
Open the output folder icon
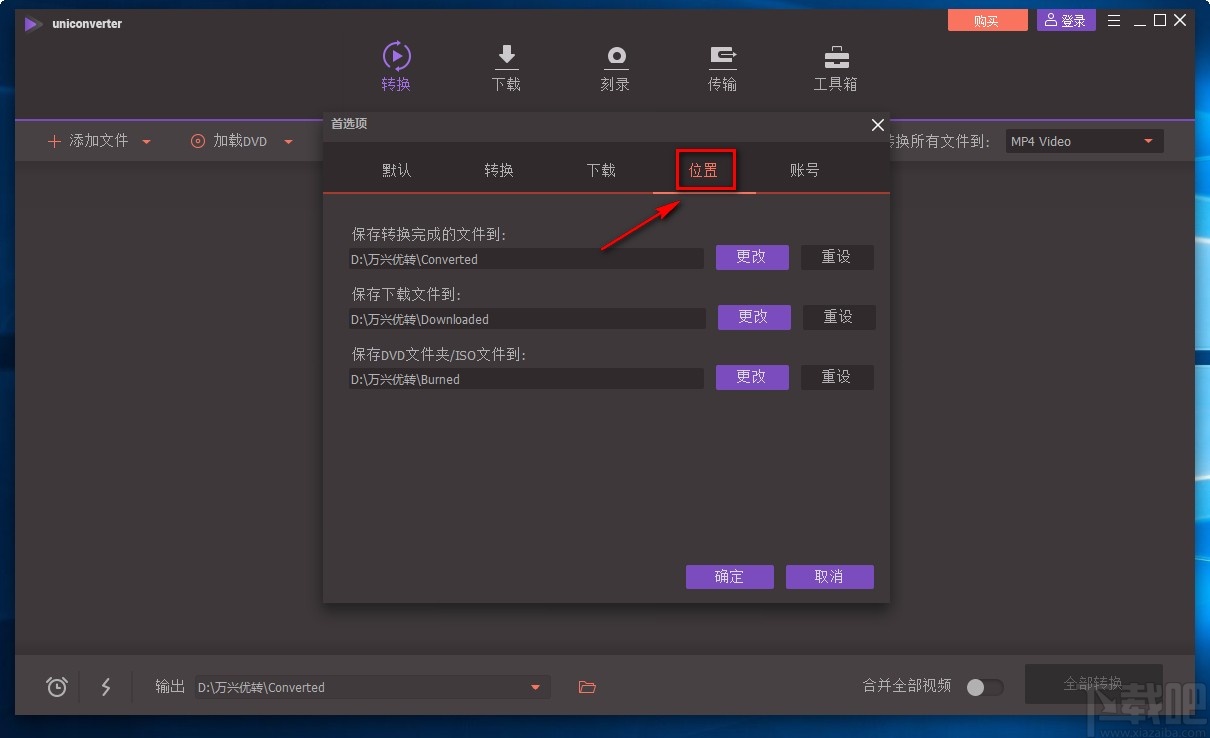tap(587, 687)
